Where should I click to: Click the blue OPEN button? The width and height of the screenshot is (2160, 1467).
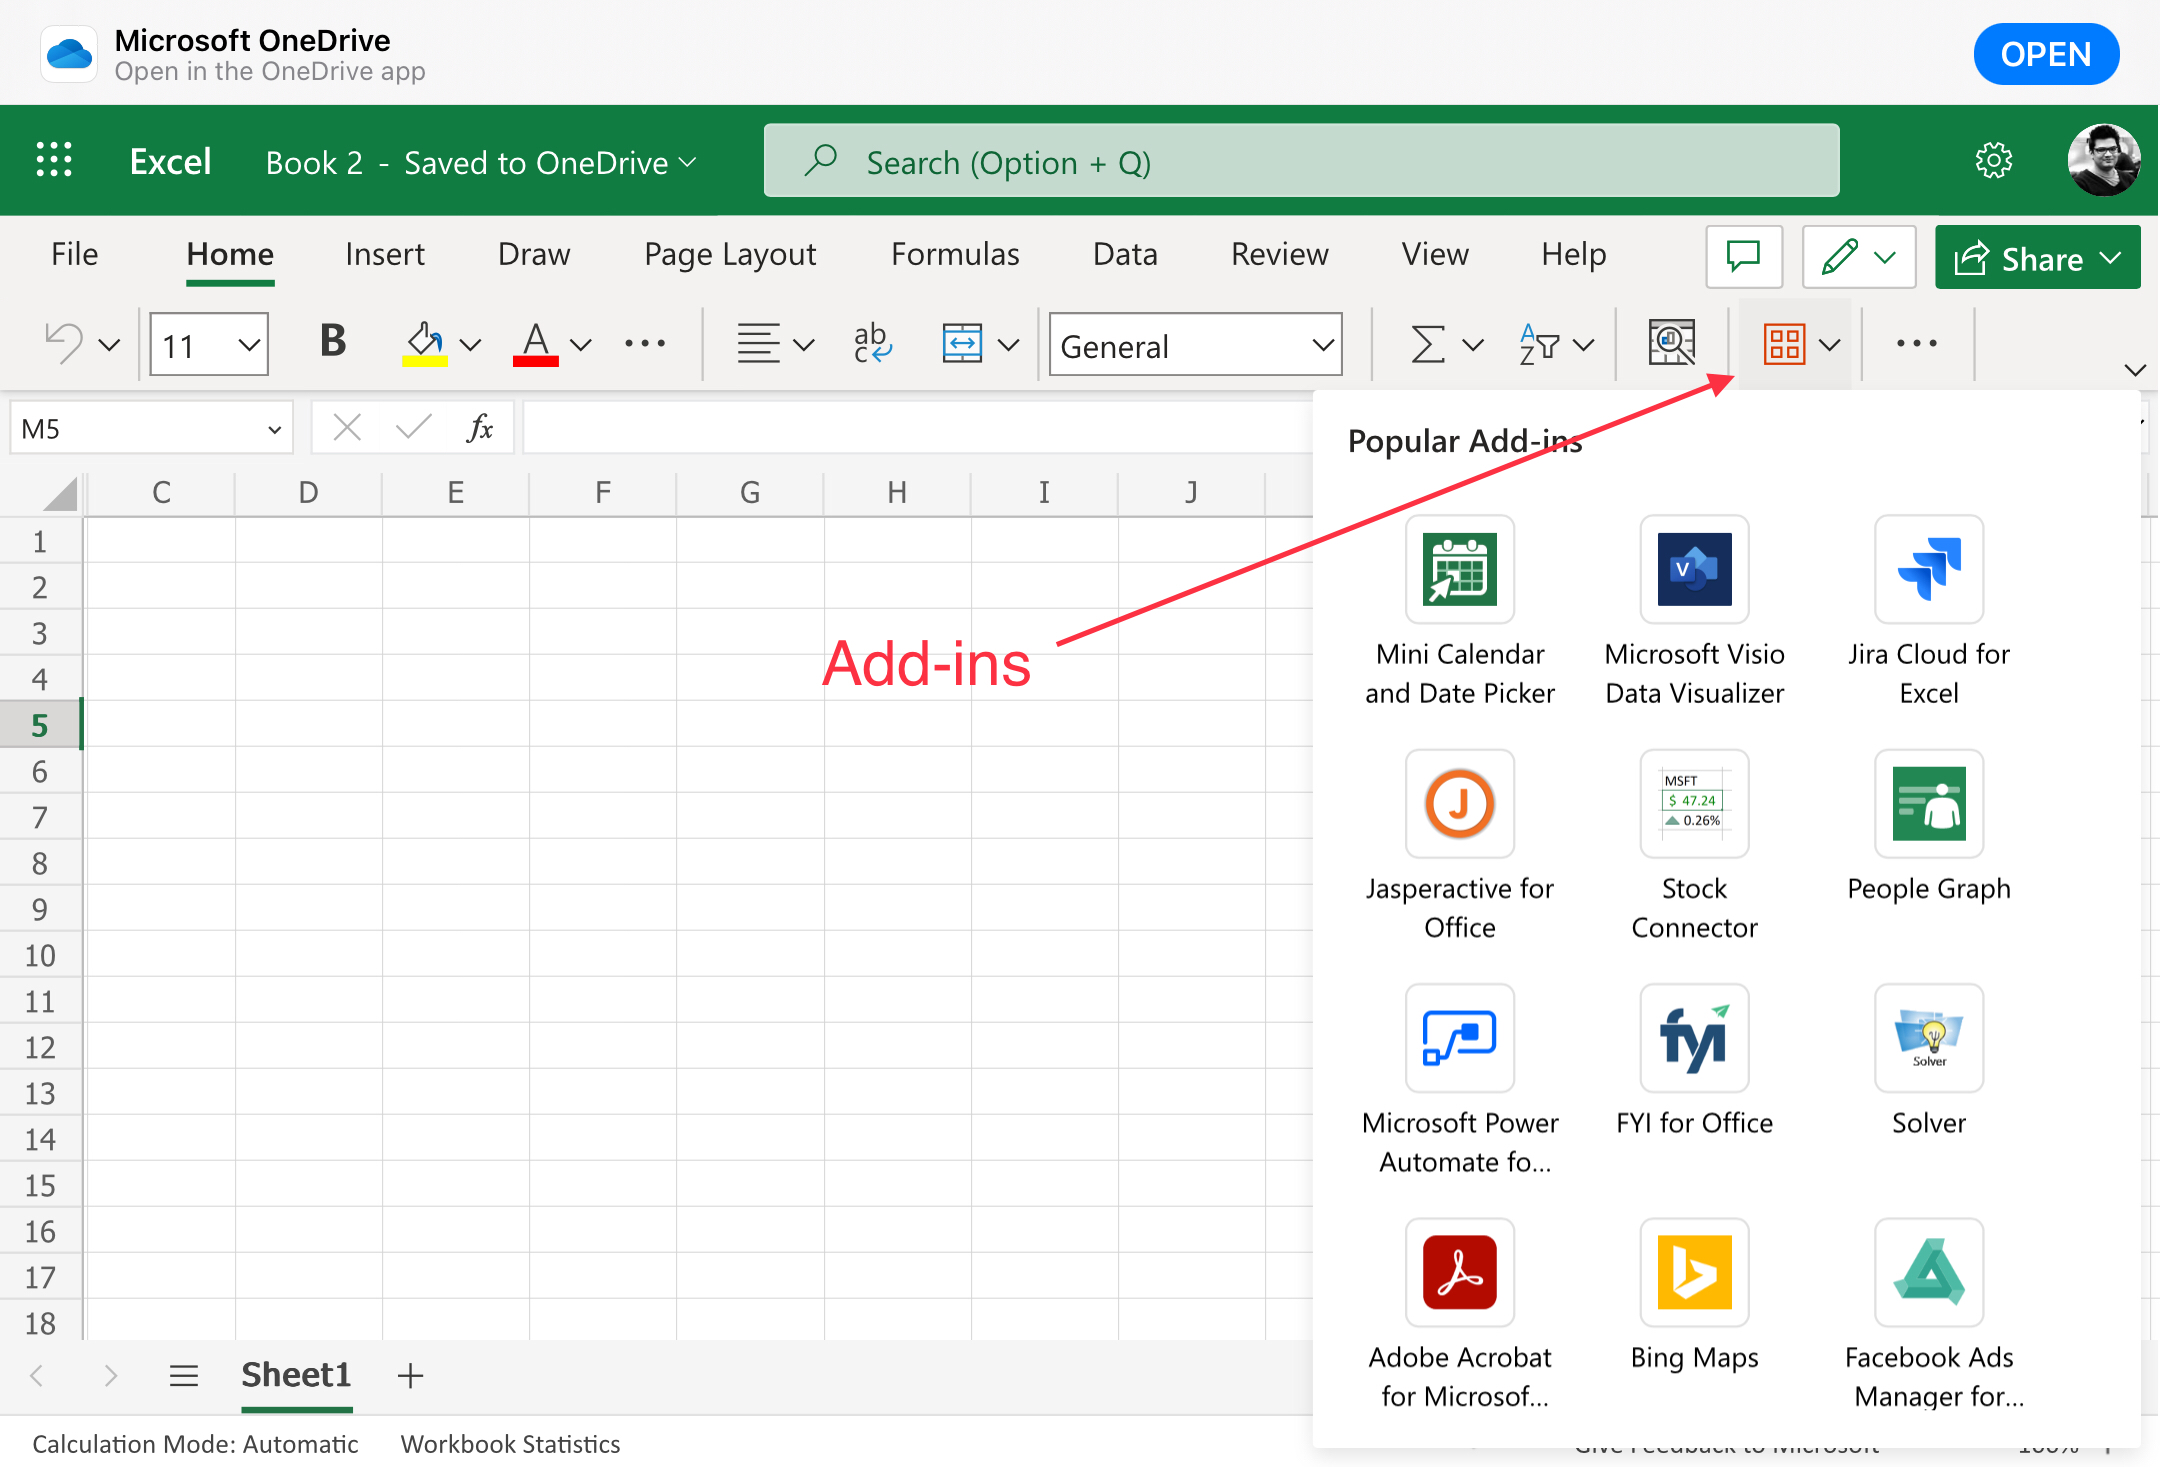[2046, 54]
